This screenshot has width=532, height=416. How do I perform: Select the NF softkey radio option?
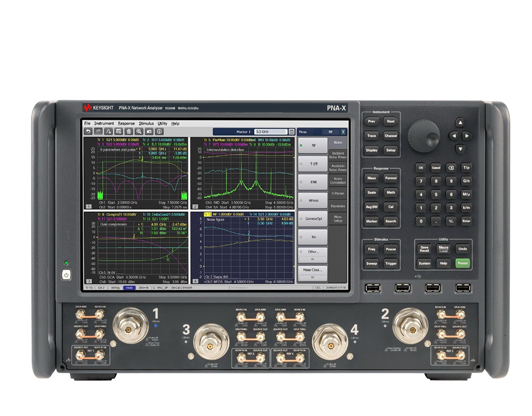pos(312,145)
